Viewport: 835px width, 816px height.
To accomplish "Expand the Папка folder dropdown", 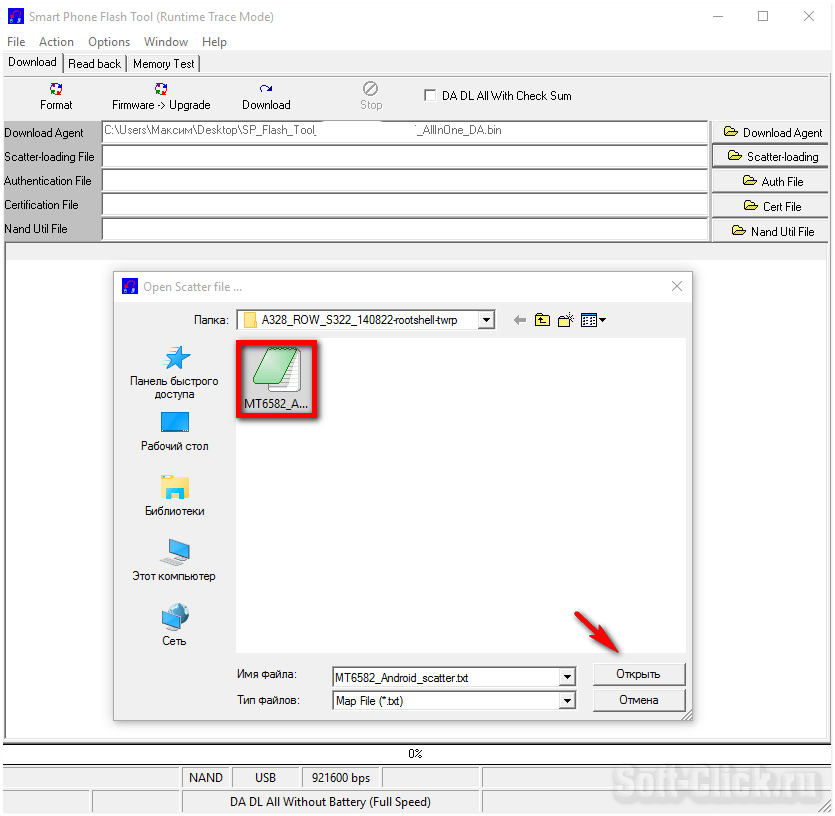I will 486,320.
